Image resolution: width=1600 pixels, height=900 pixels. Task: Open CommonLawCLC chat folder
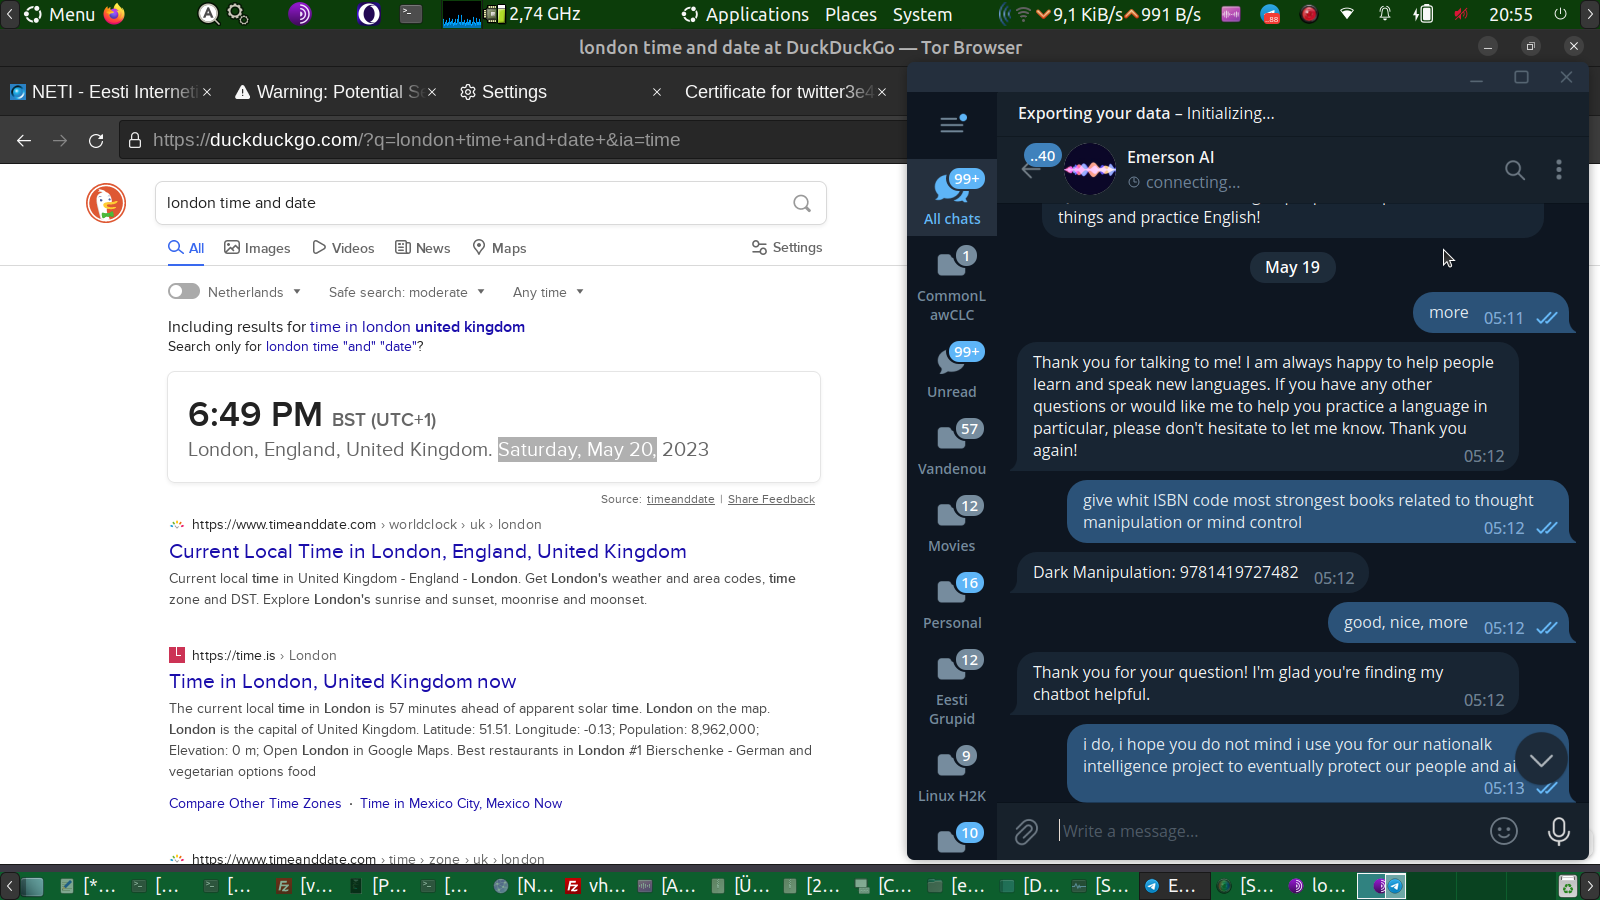952,284
